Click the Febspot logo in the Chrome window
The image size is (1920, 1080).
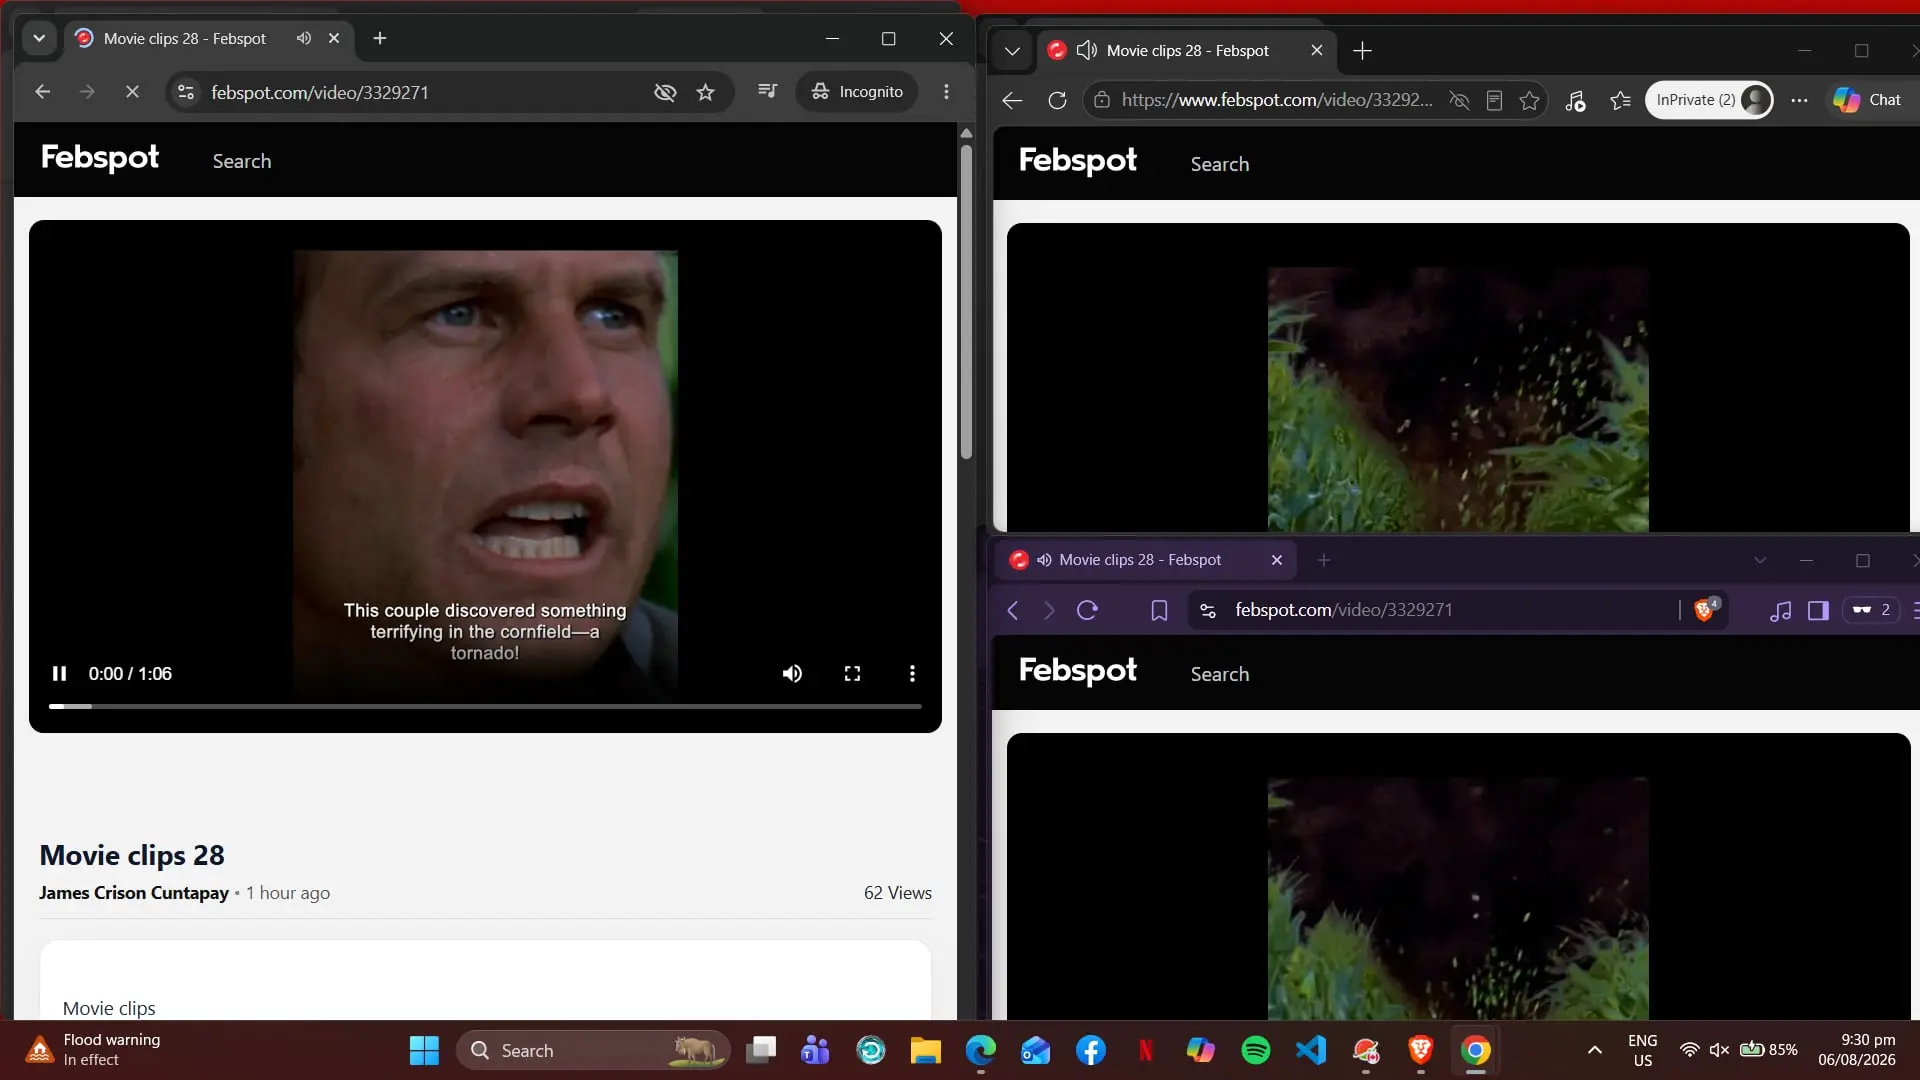pyautogui.click(x=100, y=158)
